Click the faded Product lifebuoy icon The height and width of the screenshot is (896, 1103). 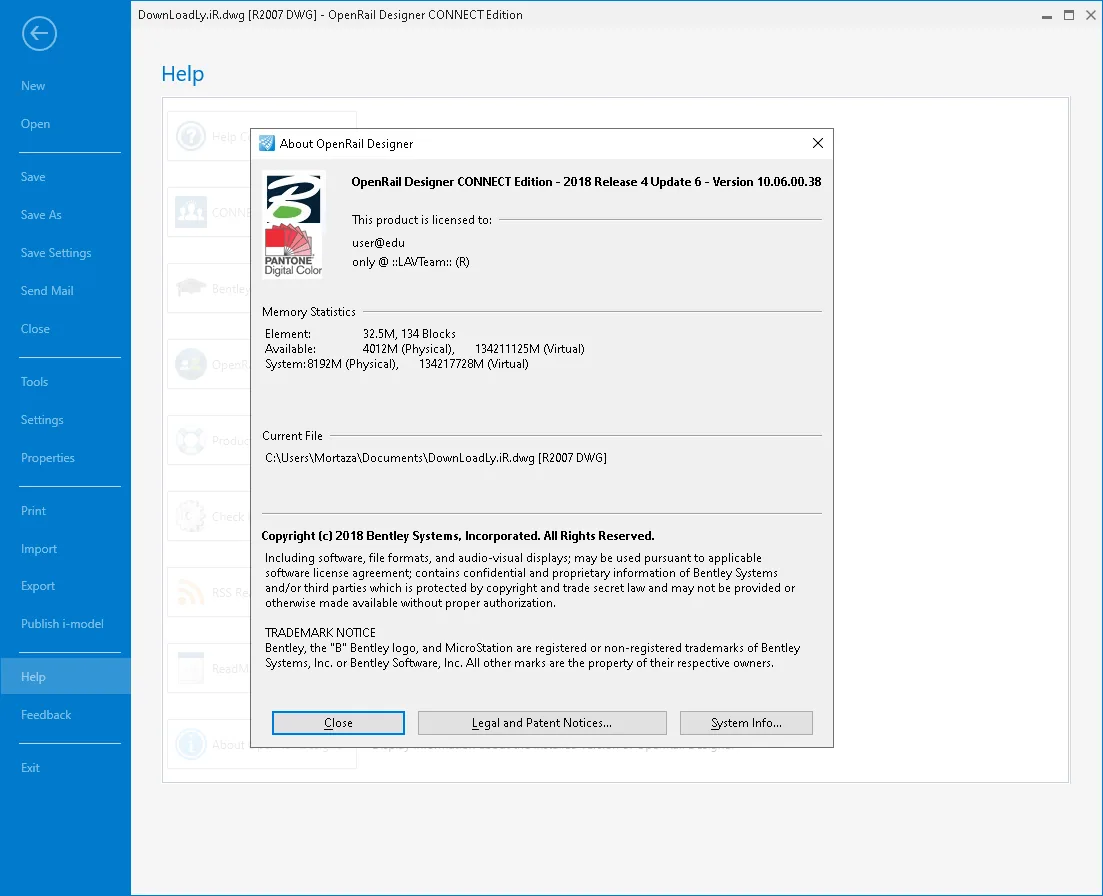tap(191, 440)
